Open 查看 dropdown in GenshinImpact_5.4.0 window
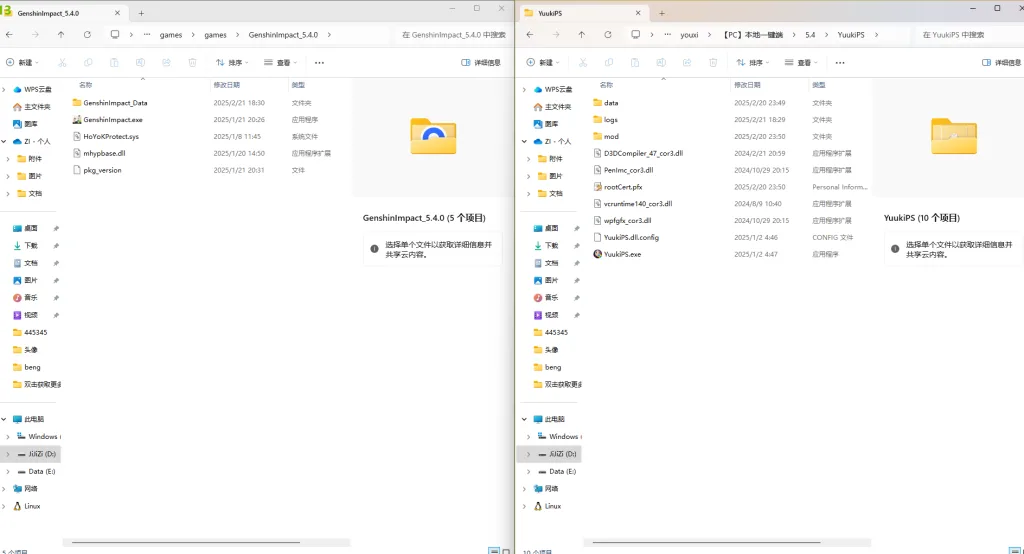1024x554 pixels. 280,63
